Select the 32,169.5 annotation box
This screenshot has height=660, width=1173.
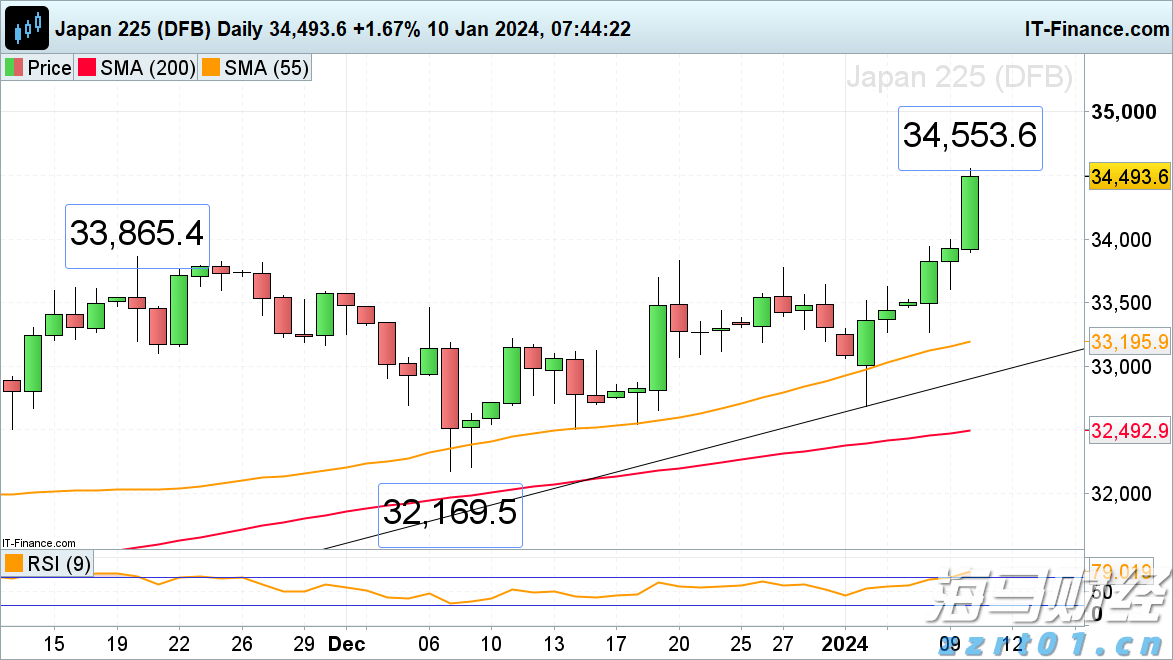tap(450, 515)
